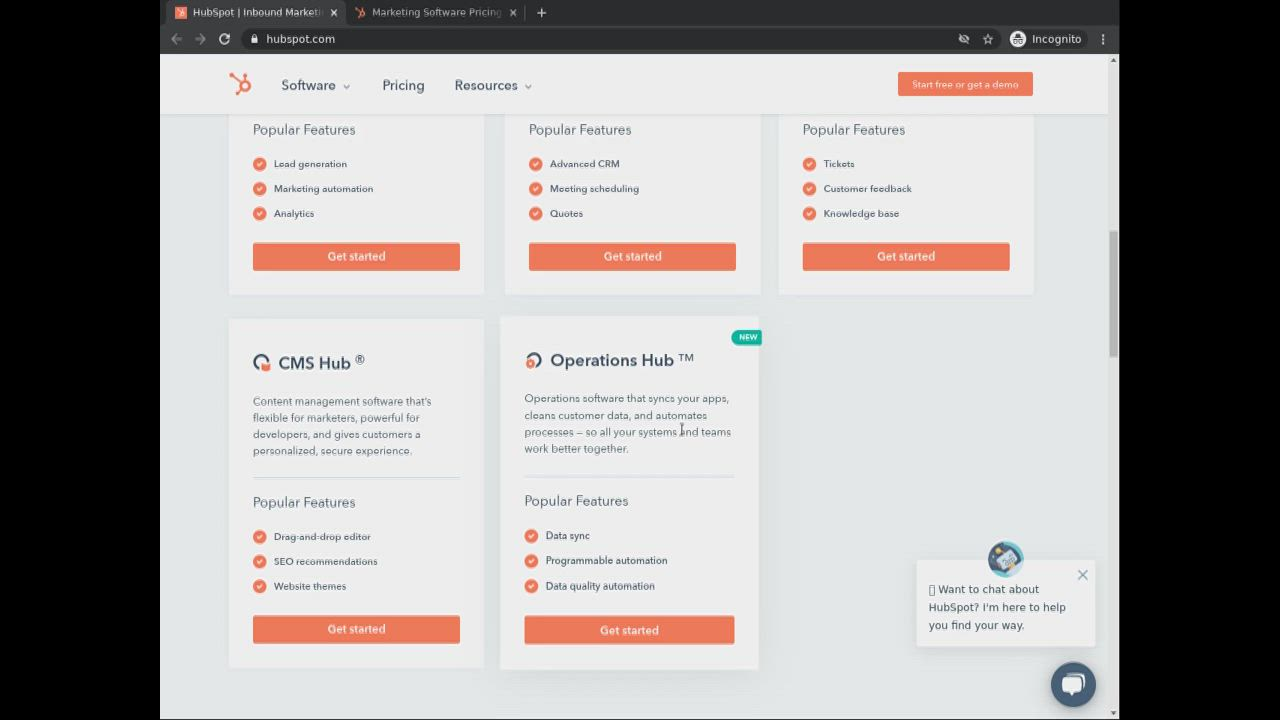Screen dimensions: 1280x720
Task: Switch to the HubSpot Inbound Marketing tab
Action: tap(257, 12)
